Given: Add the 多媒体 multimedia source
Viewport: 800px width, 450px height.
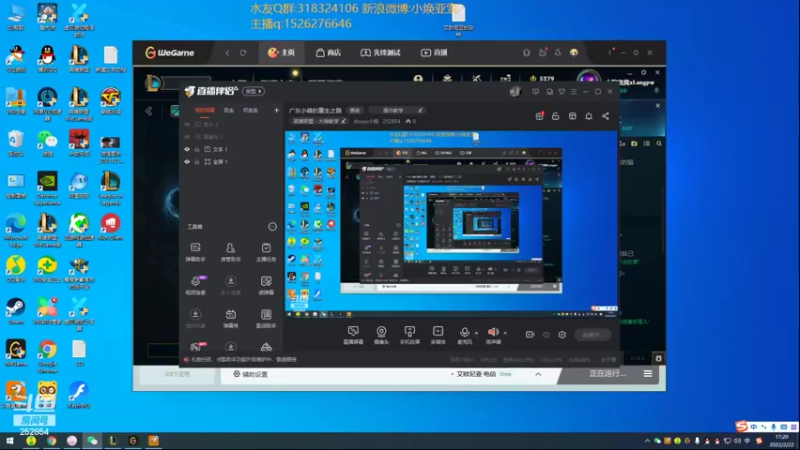Looking at the screenshot, I should (x=438, y=335).
